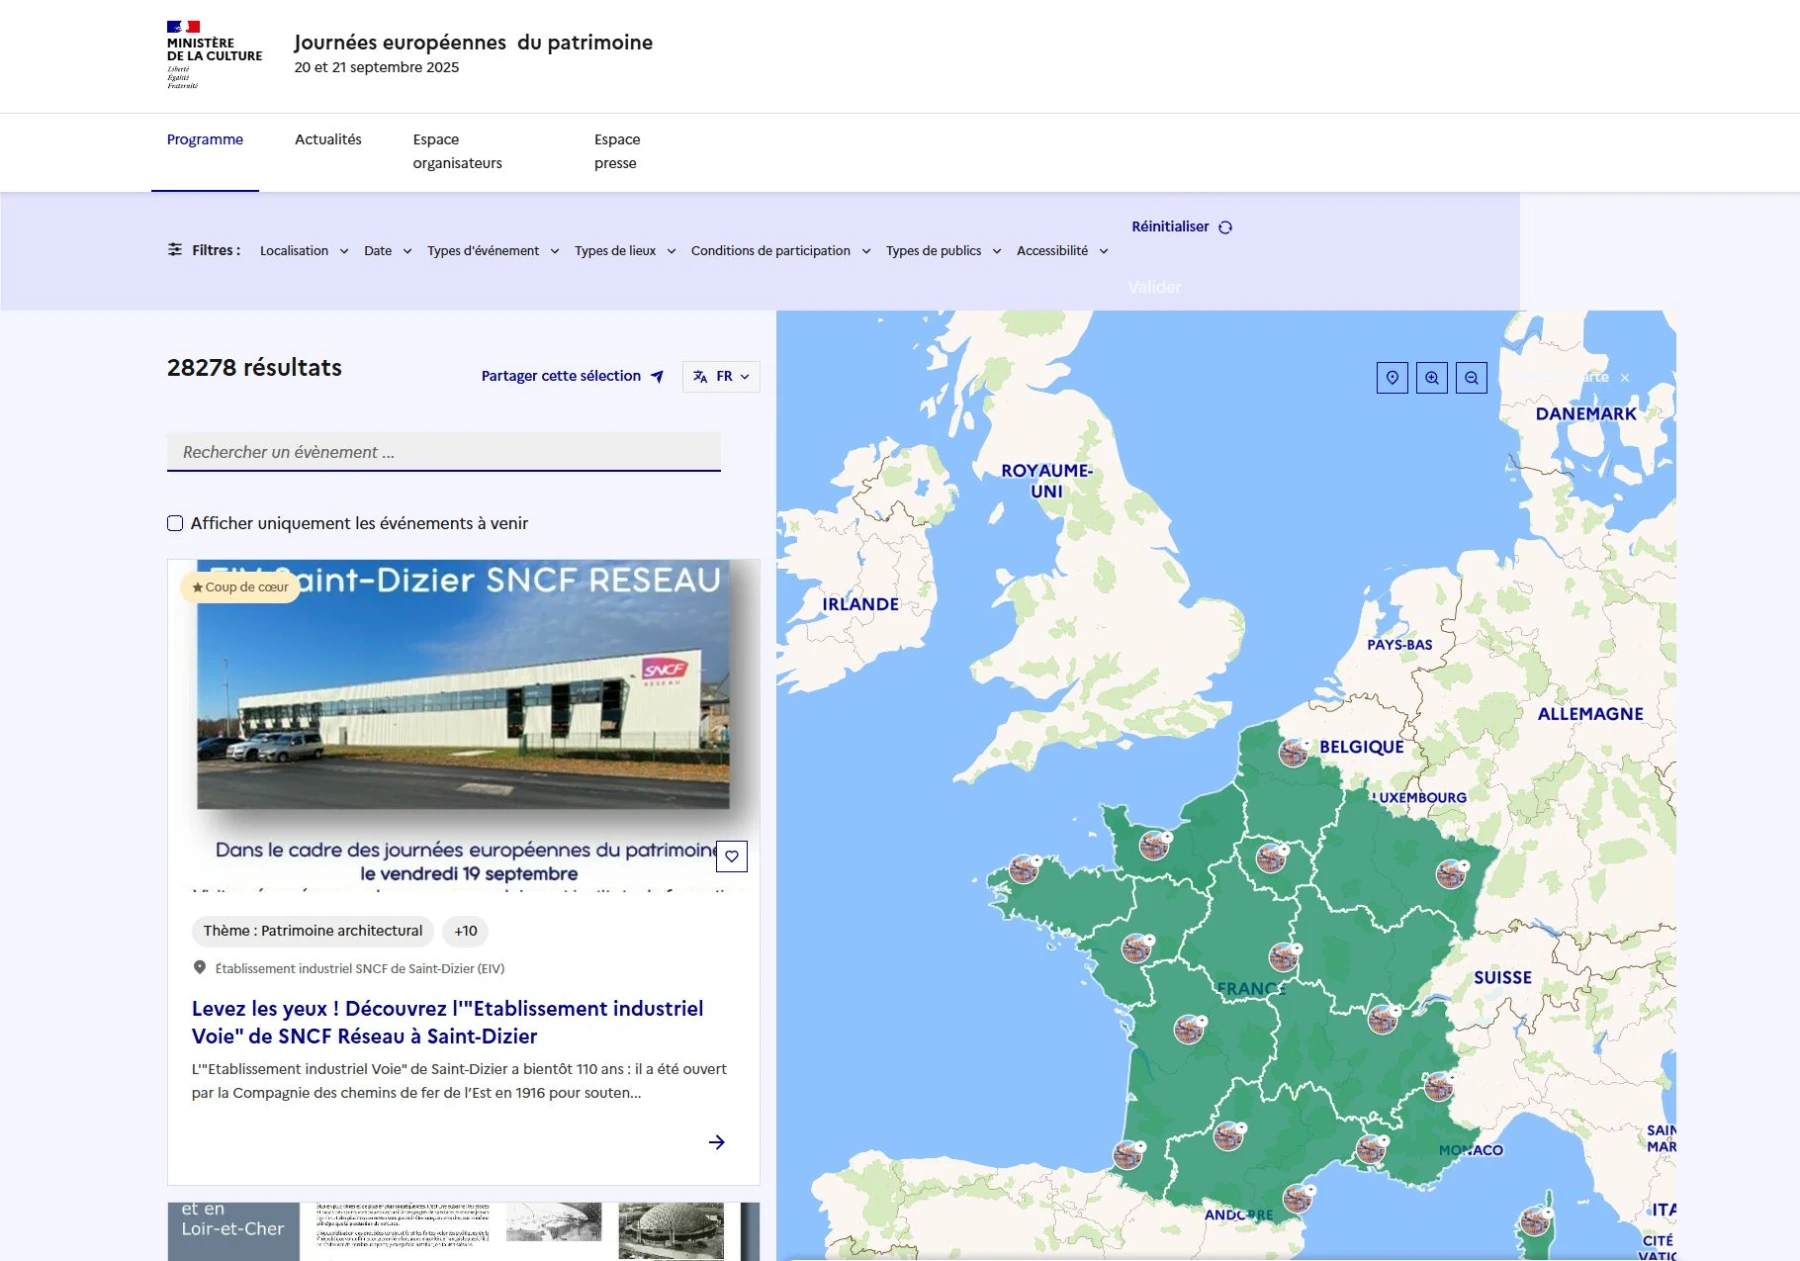Viewport: 1800px width, 1261px height.
Task: Zoom out on the map with the magnifier icon
Action: (1470, 377)
